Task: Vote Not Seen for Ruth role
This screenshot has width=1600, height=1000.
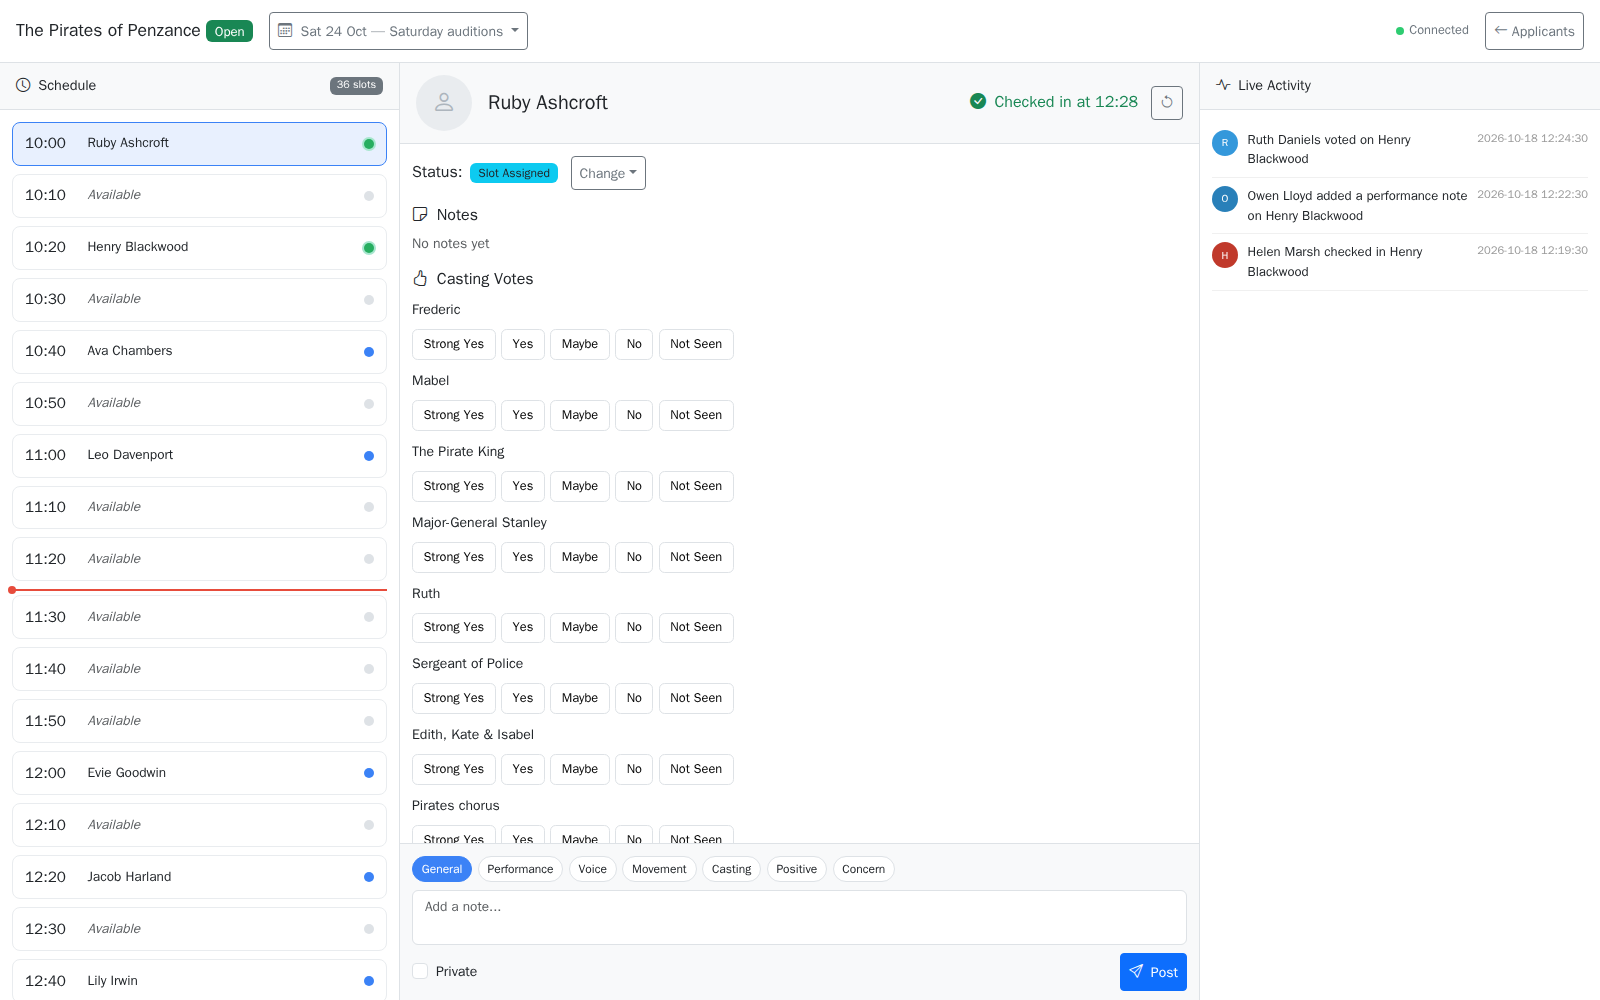Action: click(696, 627)
